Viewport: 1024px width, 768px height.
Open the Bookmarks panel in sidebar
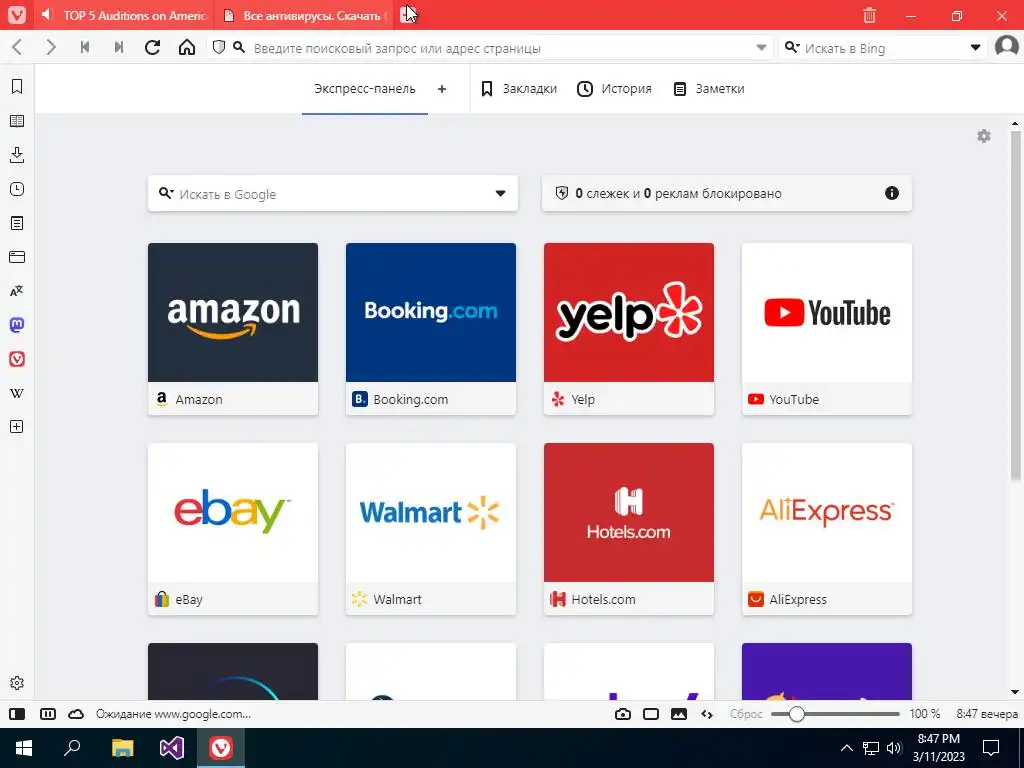pyautogui.click(x=17, y=86)
